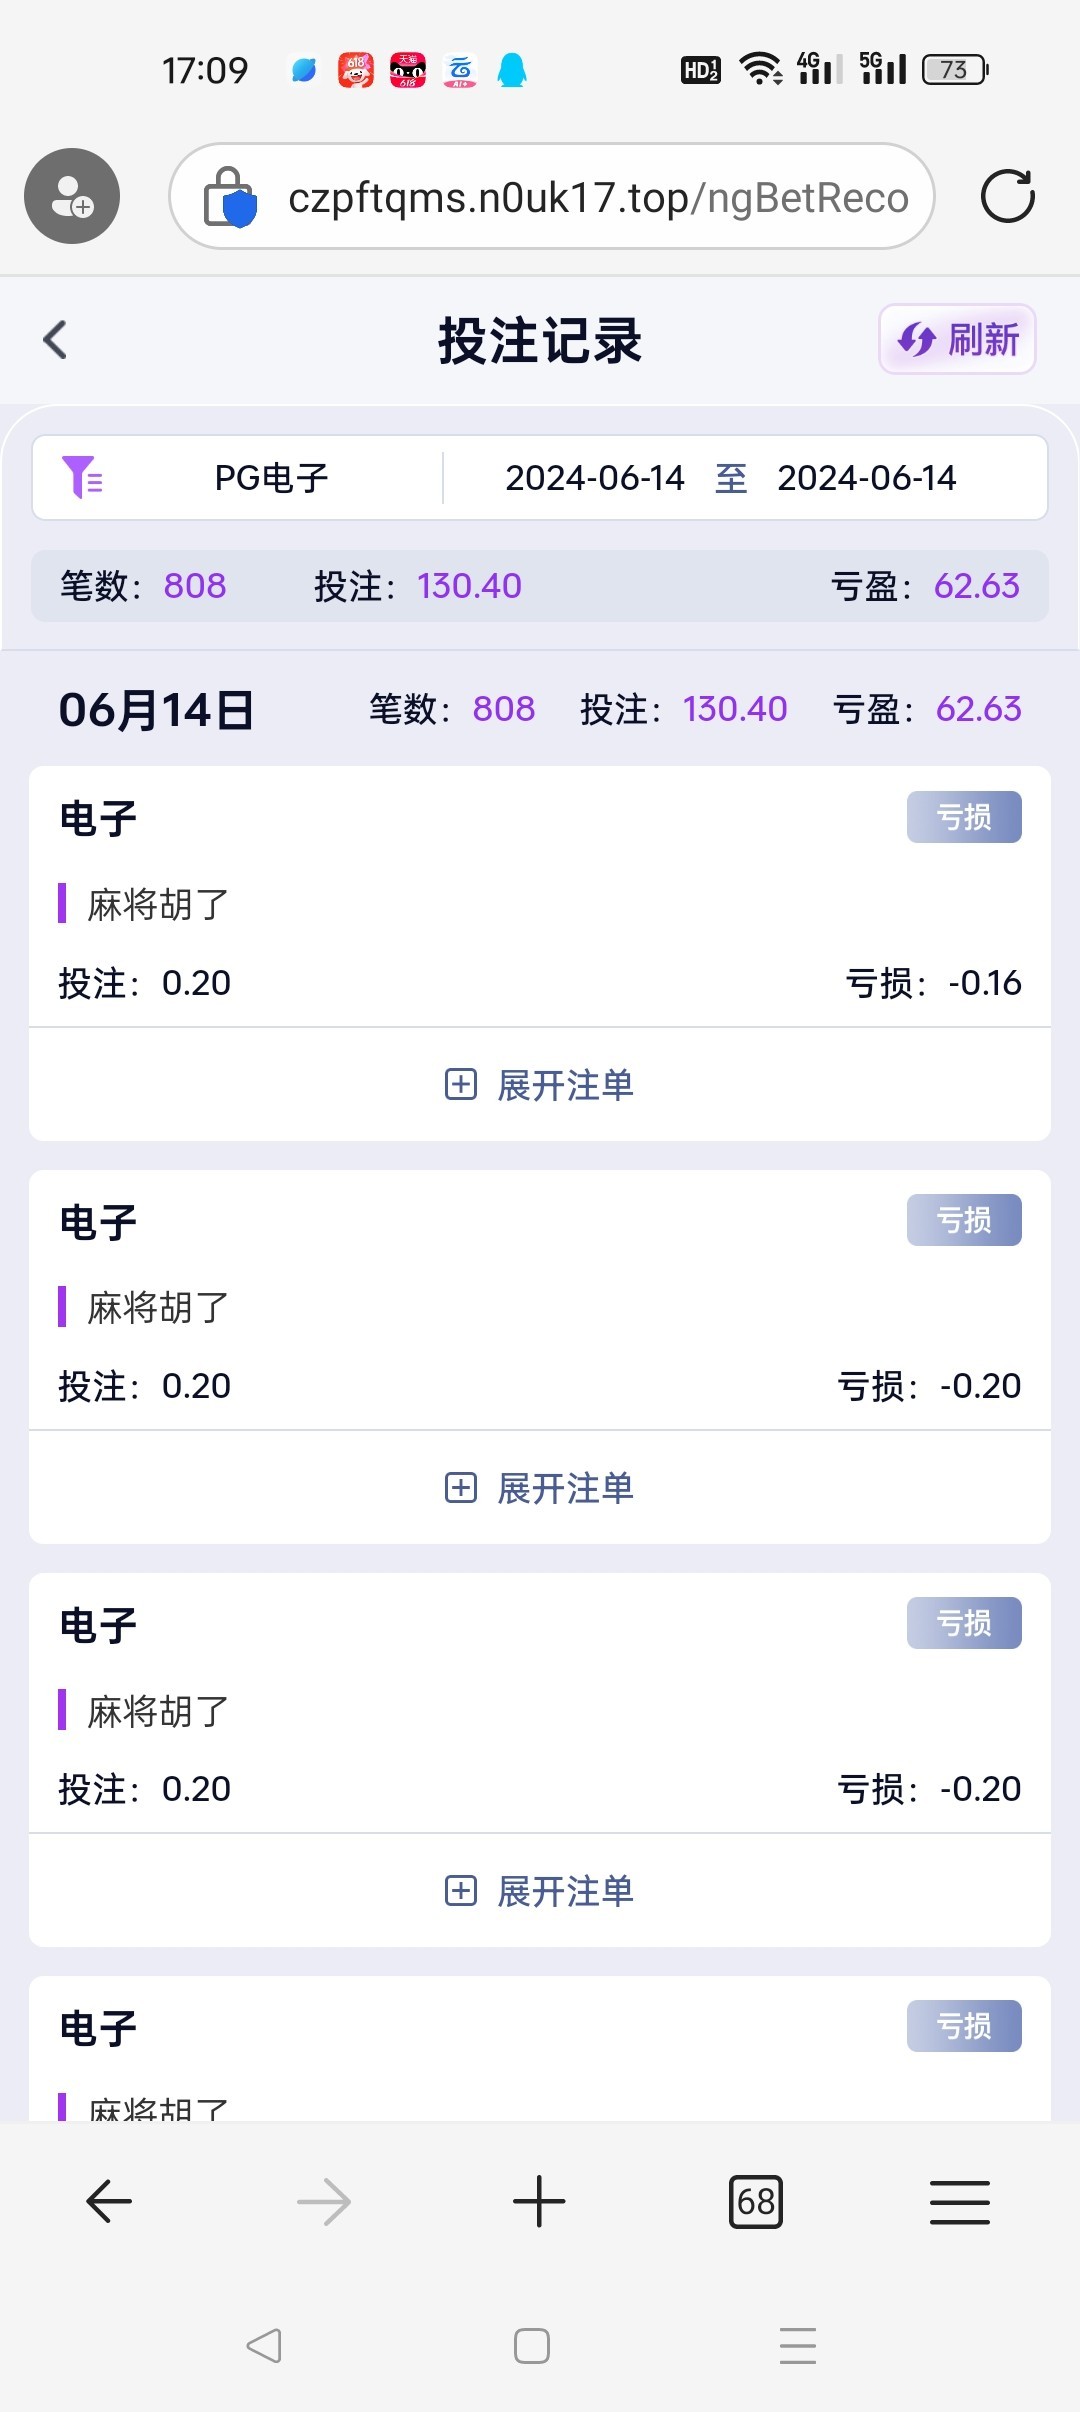This screenshot has width=1080, height=2412.
Task: Pick the start date 2024-06-14
Action: pos(595,478)
